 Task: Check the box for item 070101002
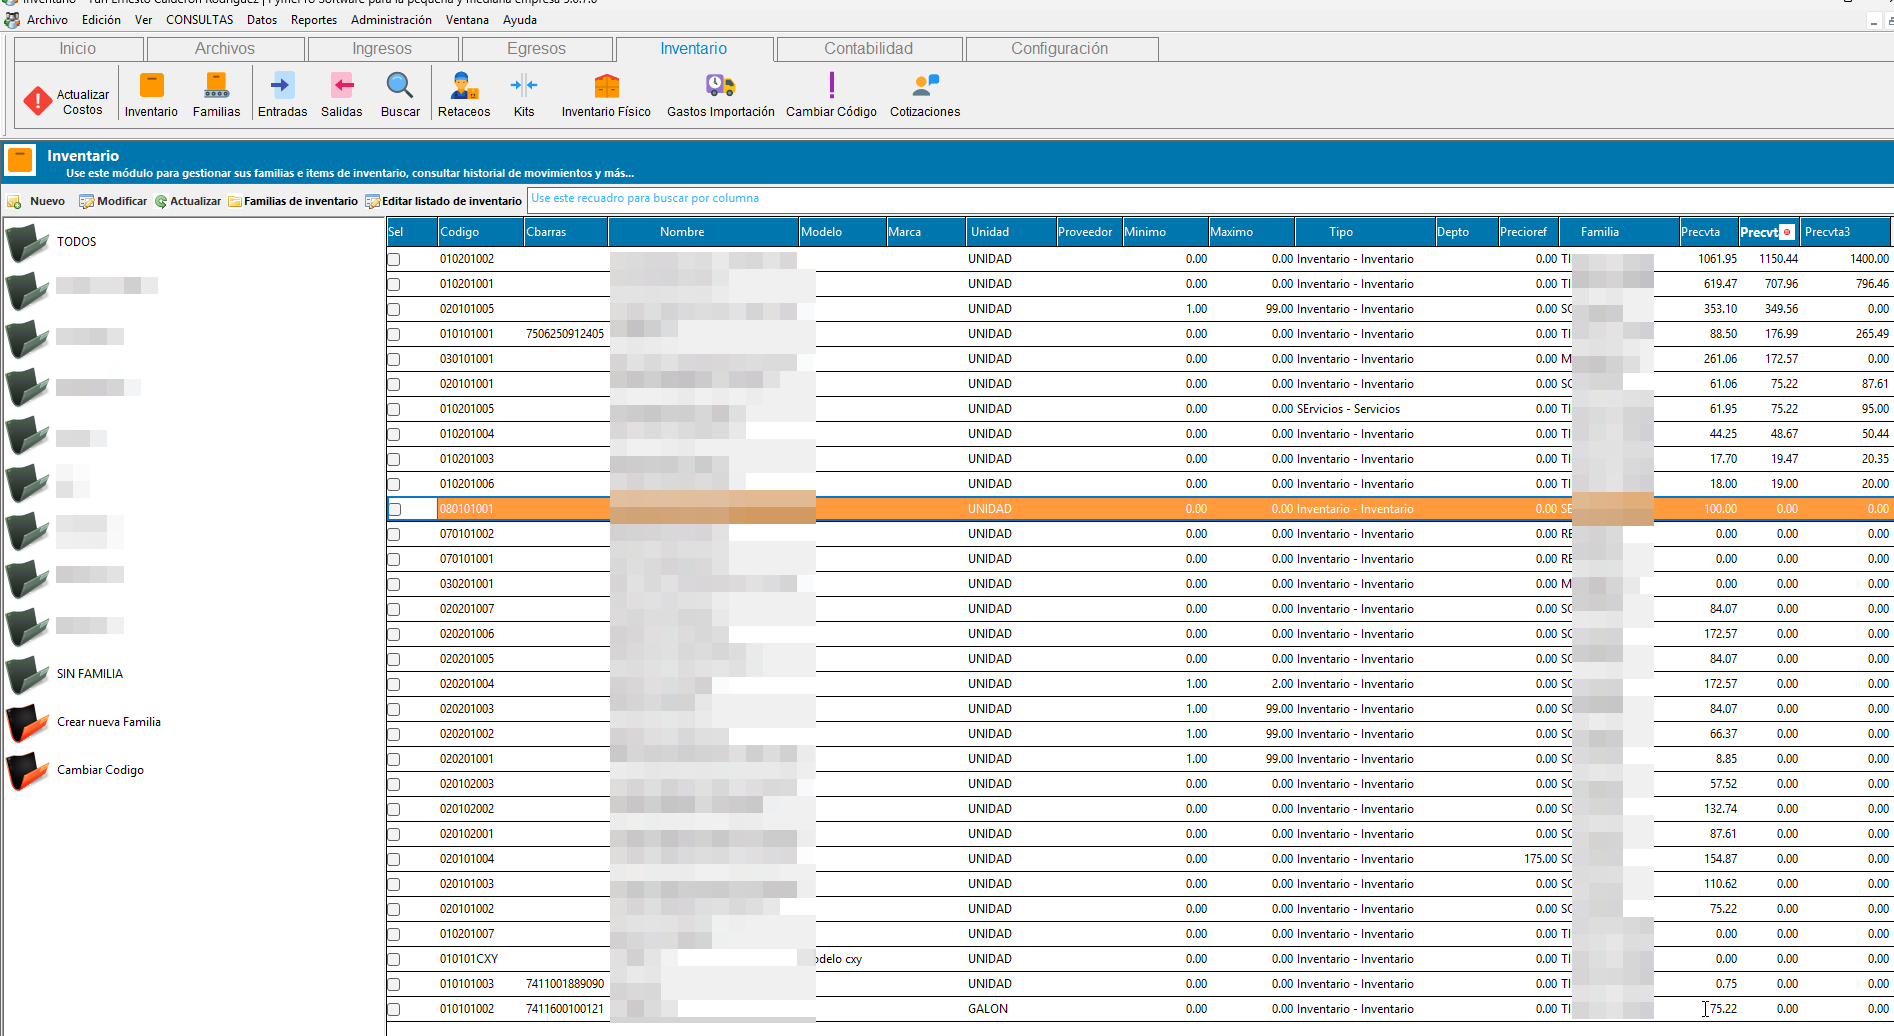click(x=394, y=535)
